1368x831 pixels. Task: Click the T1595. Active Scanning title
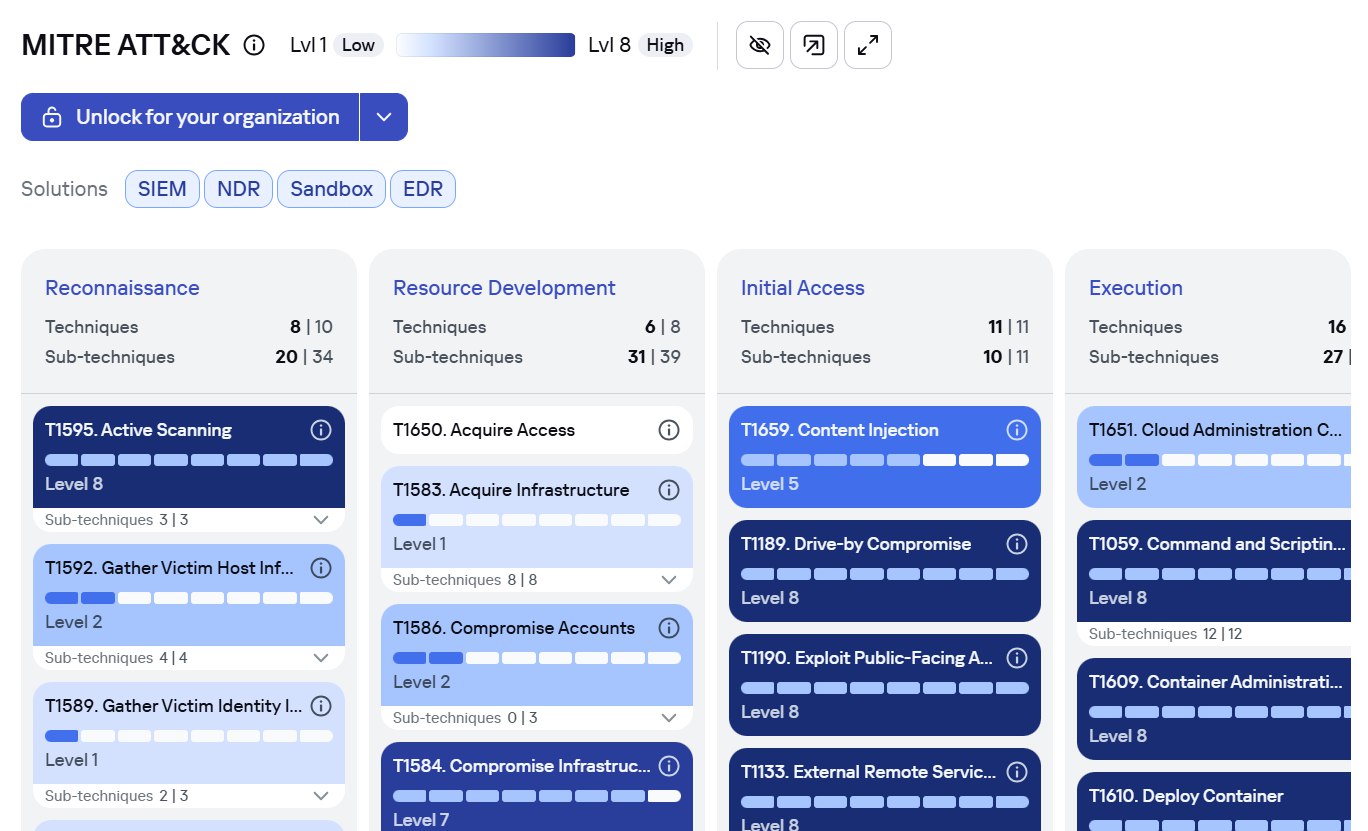click(138, 430)
